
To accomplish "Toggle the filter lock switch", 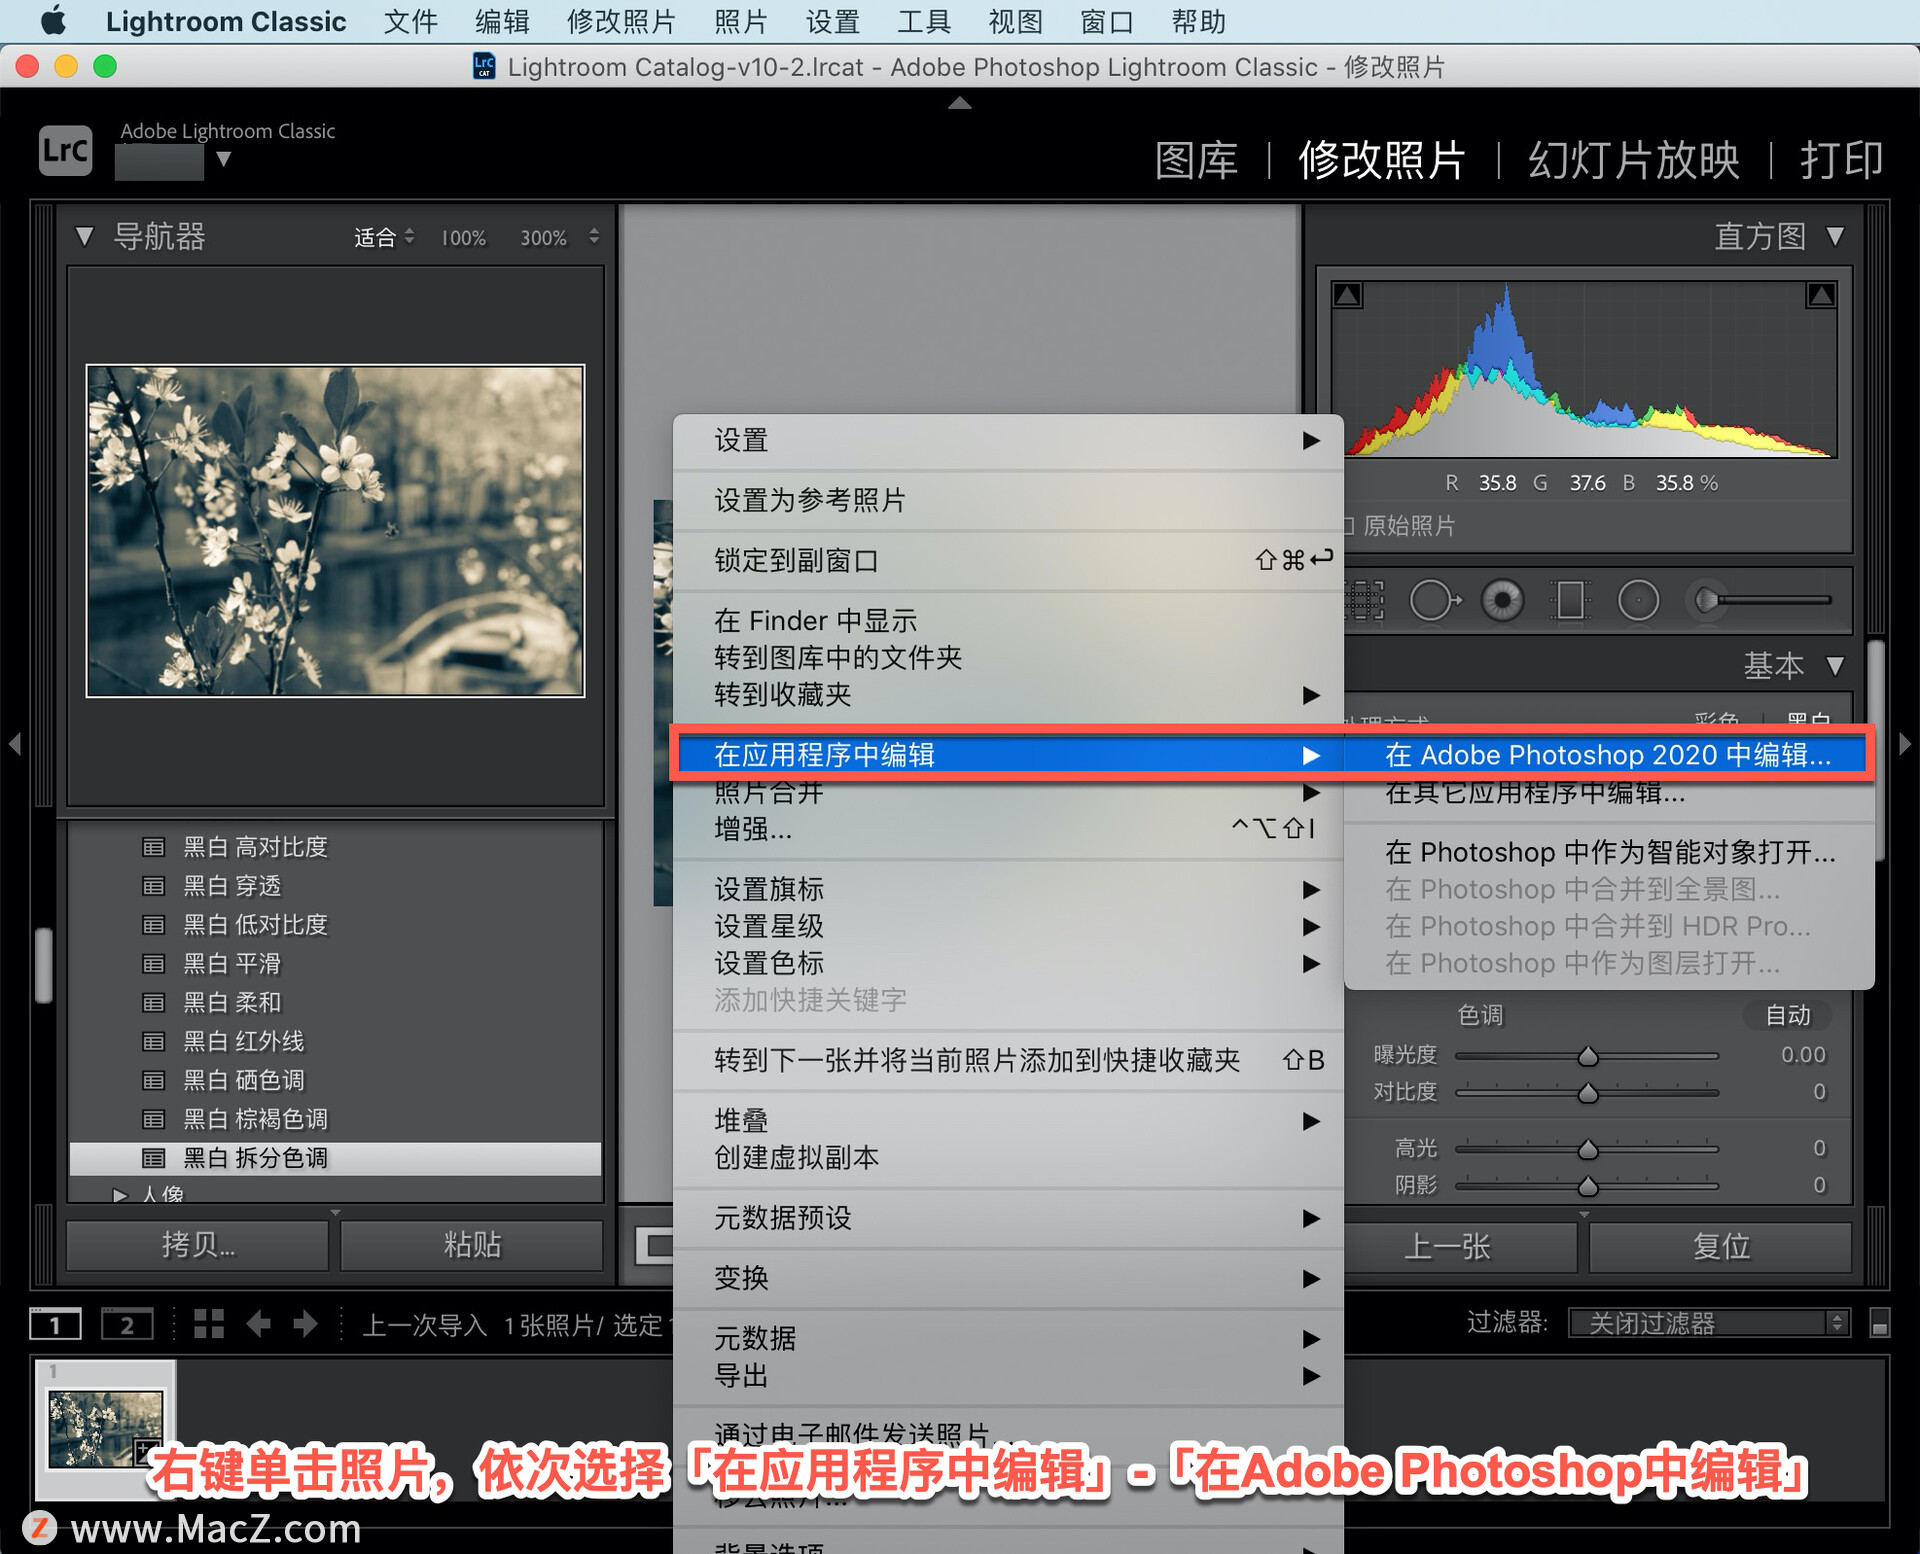I will (x=1879, y=1323).
